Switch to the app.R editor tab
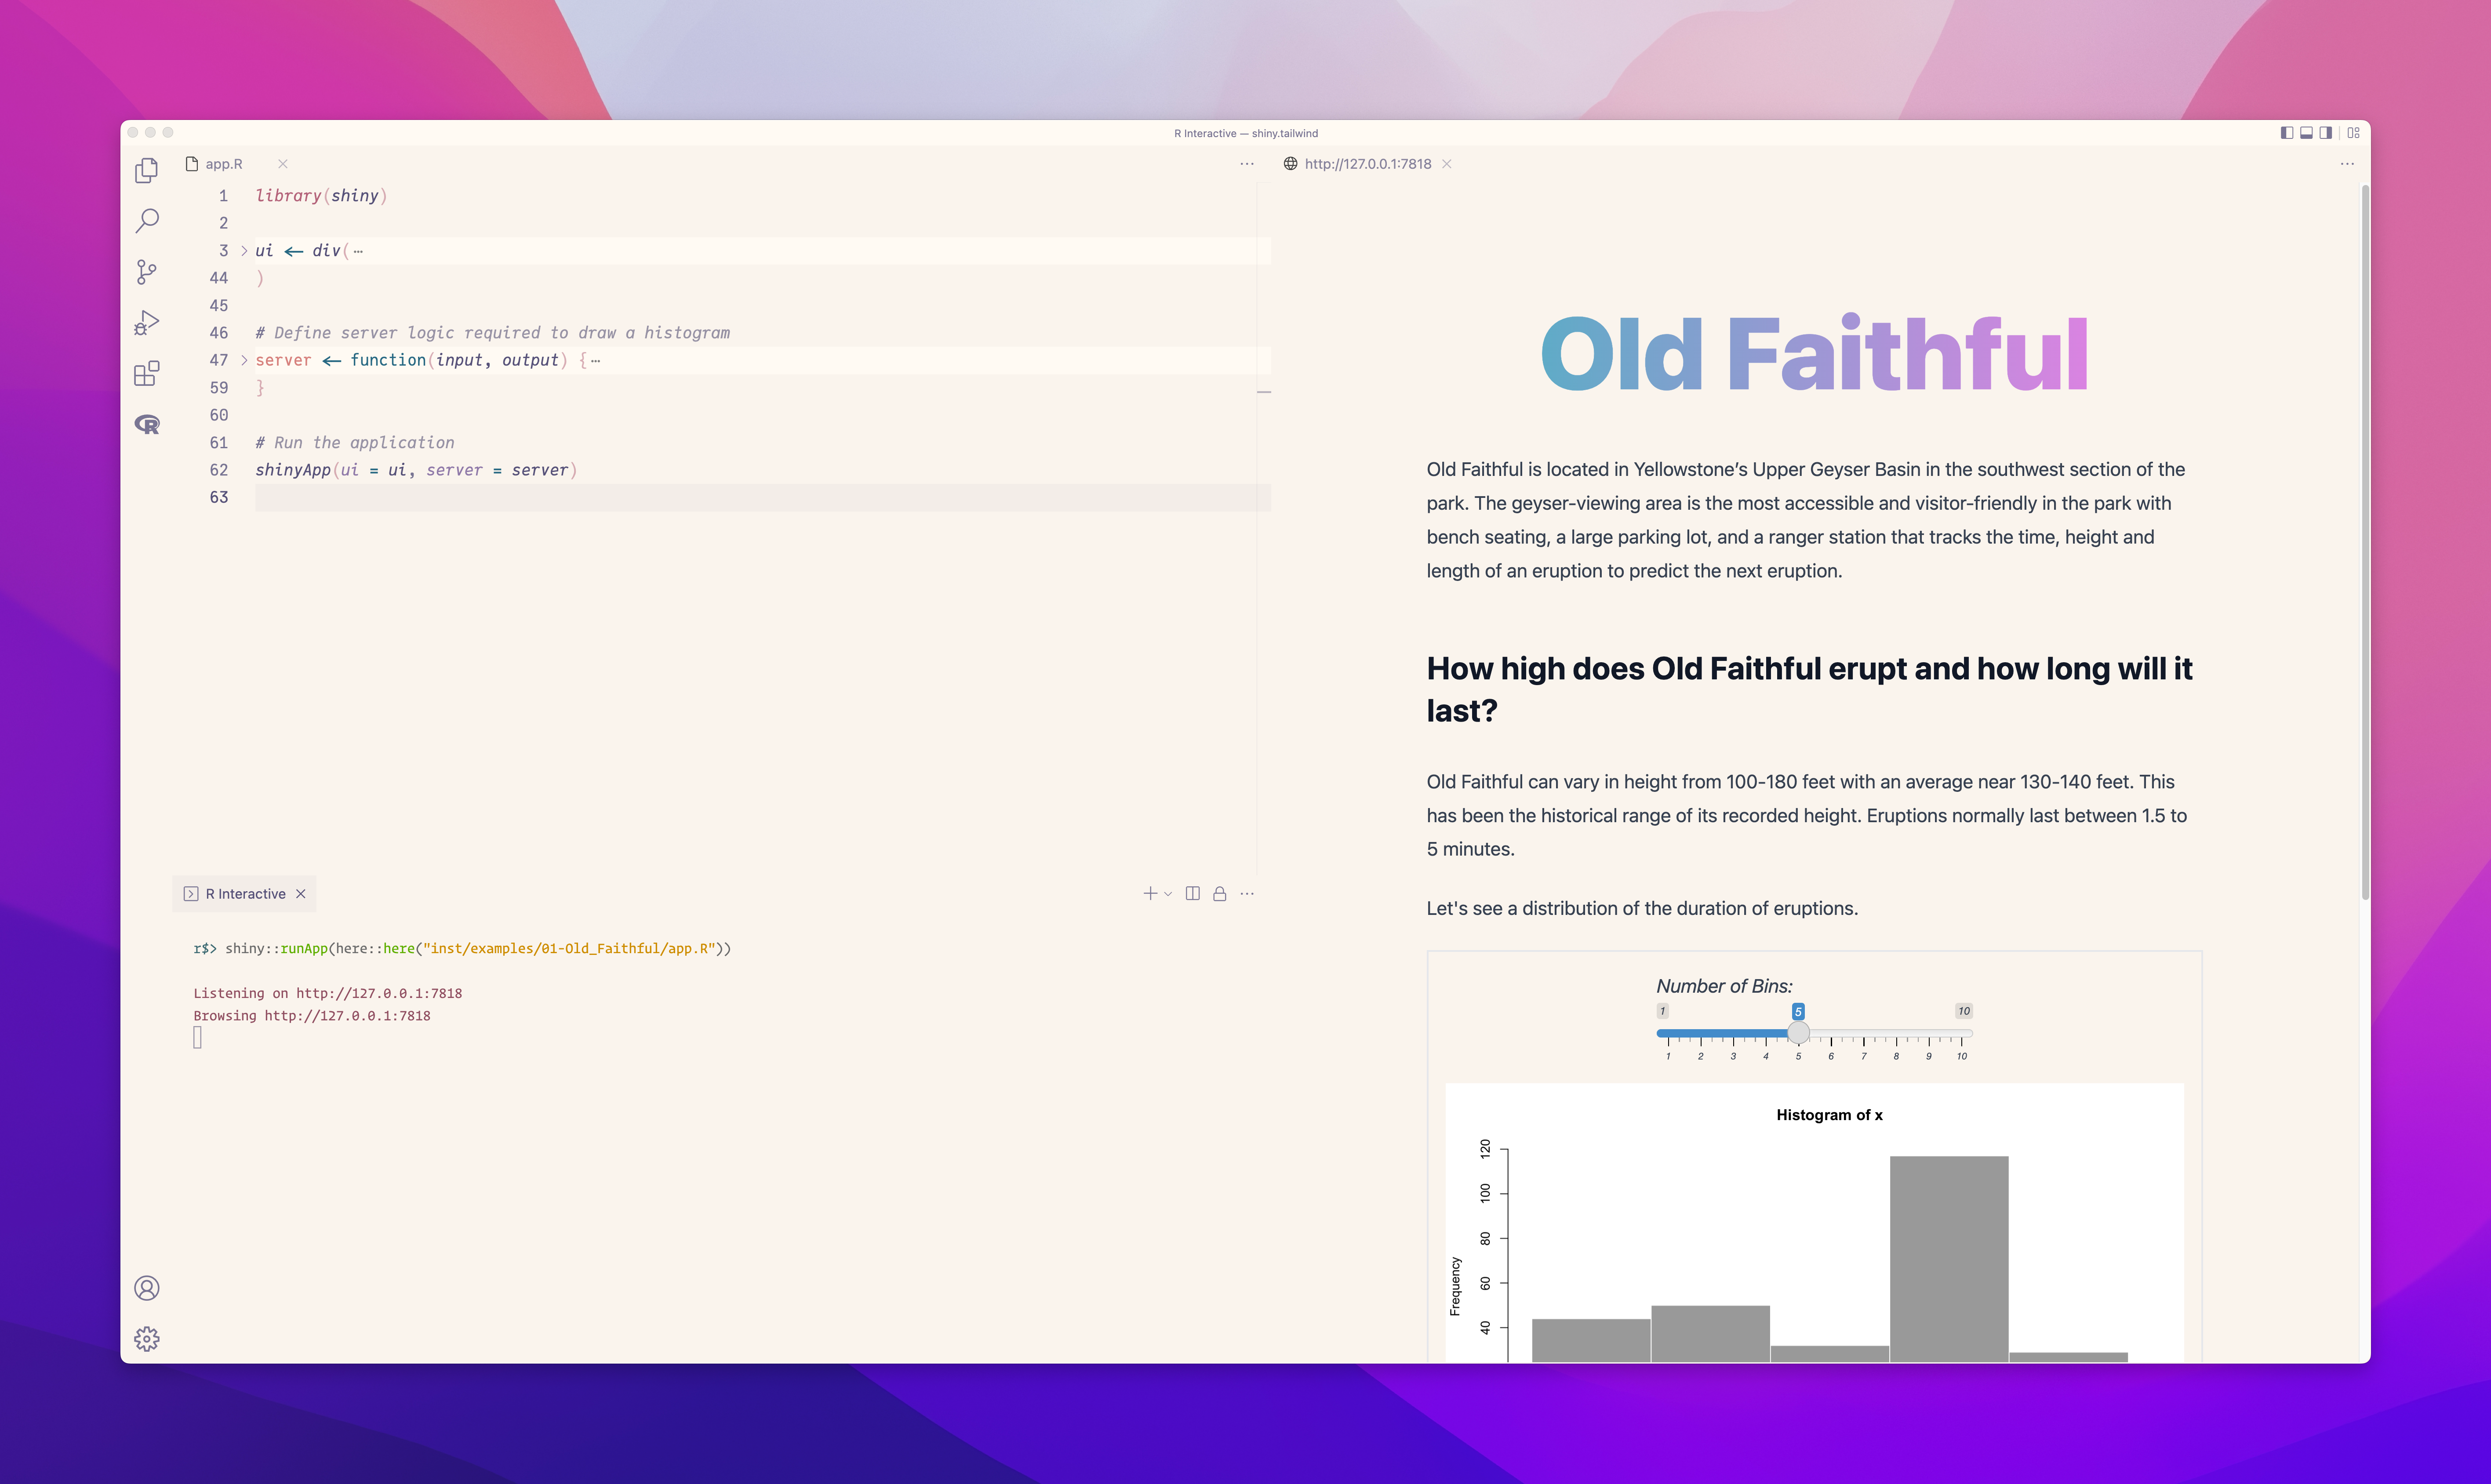 click(224, 164)
